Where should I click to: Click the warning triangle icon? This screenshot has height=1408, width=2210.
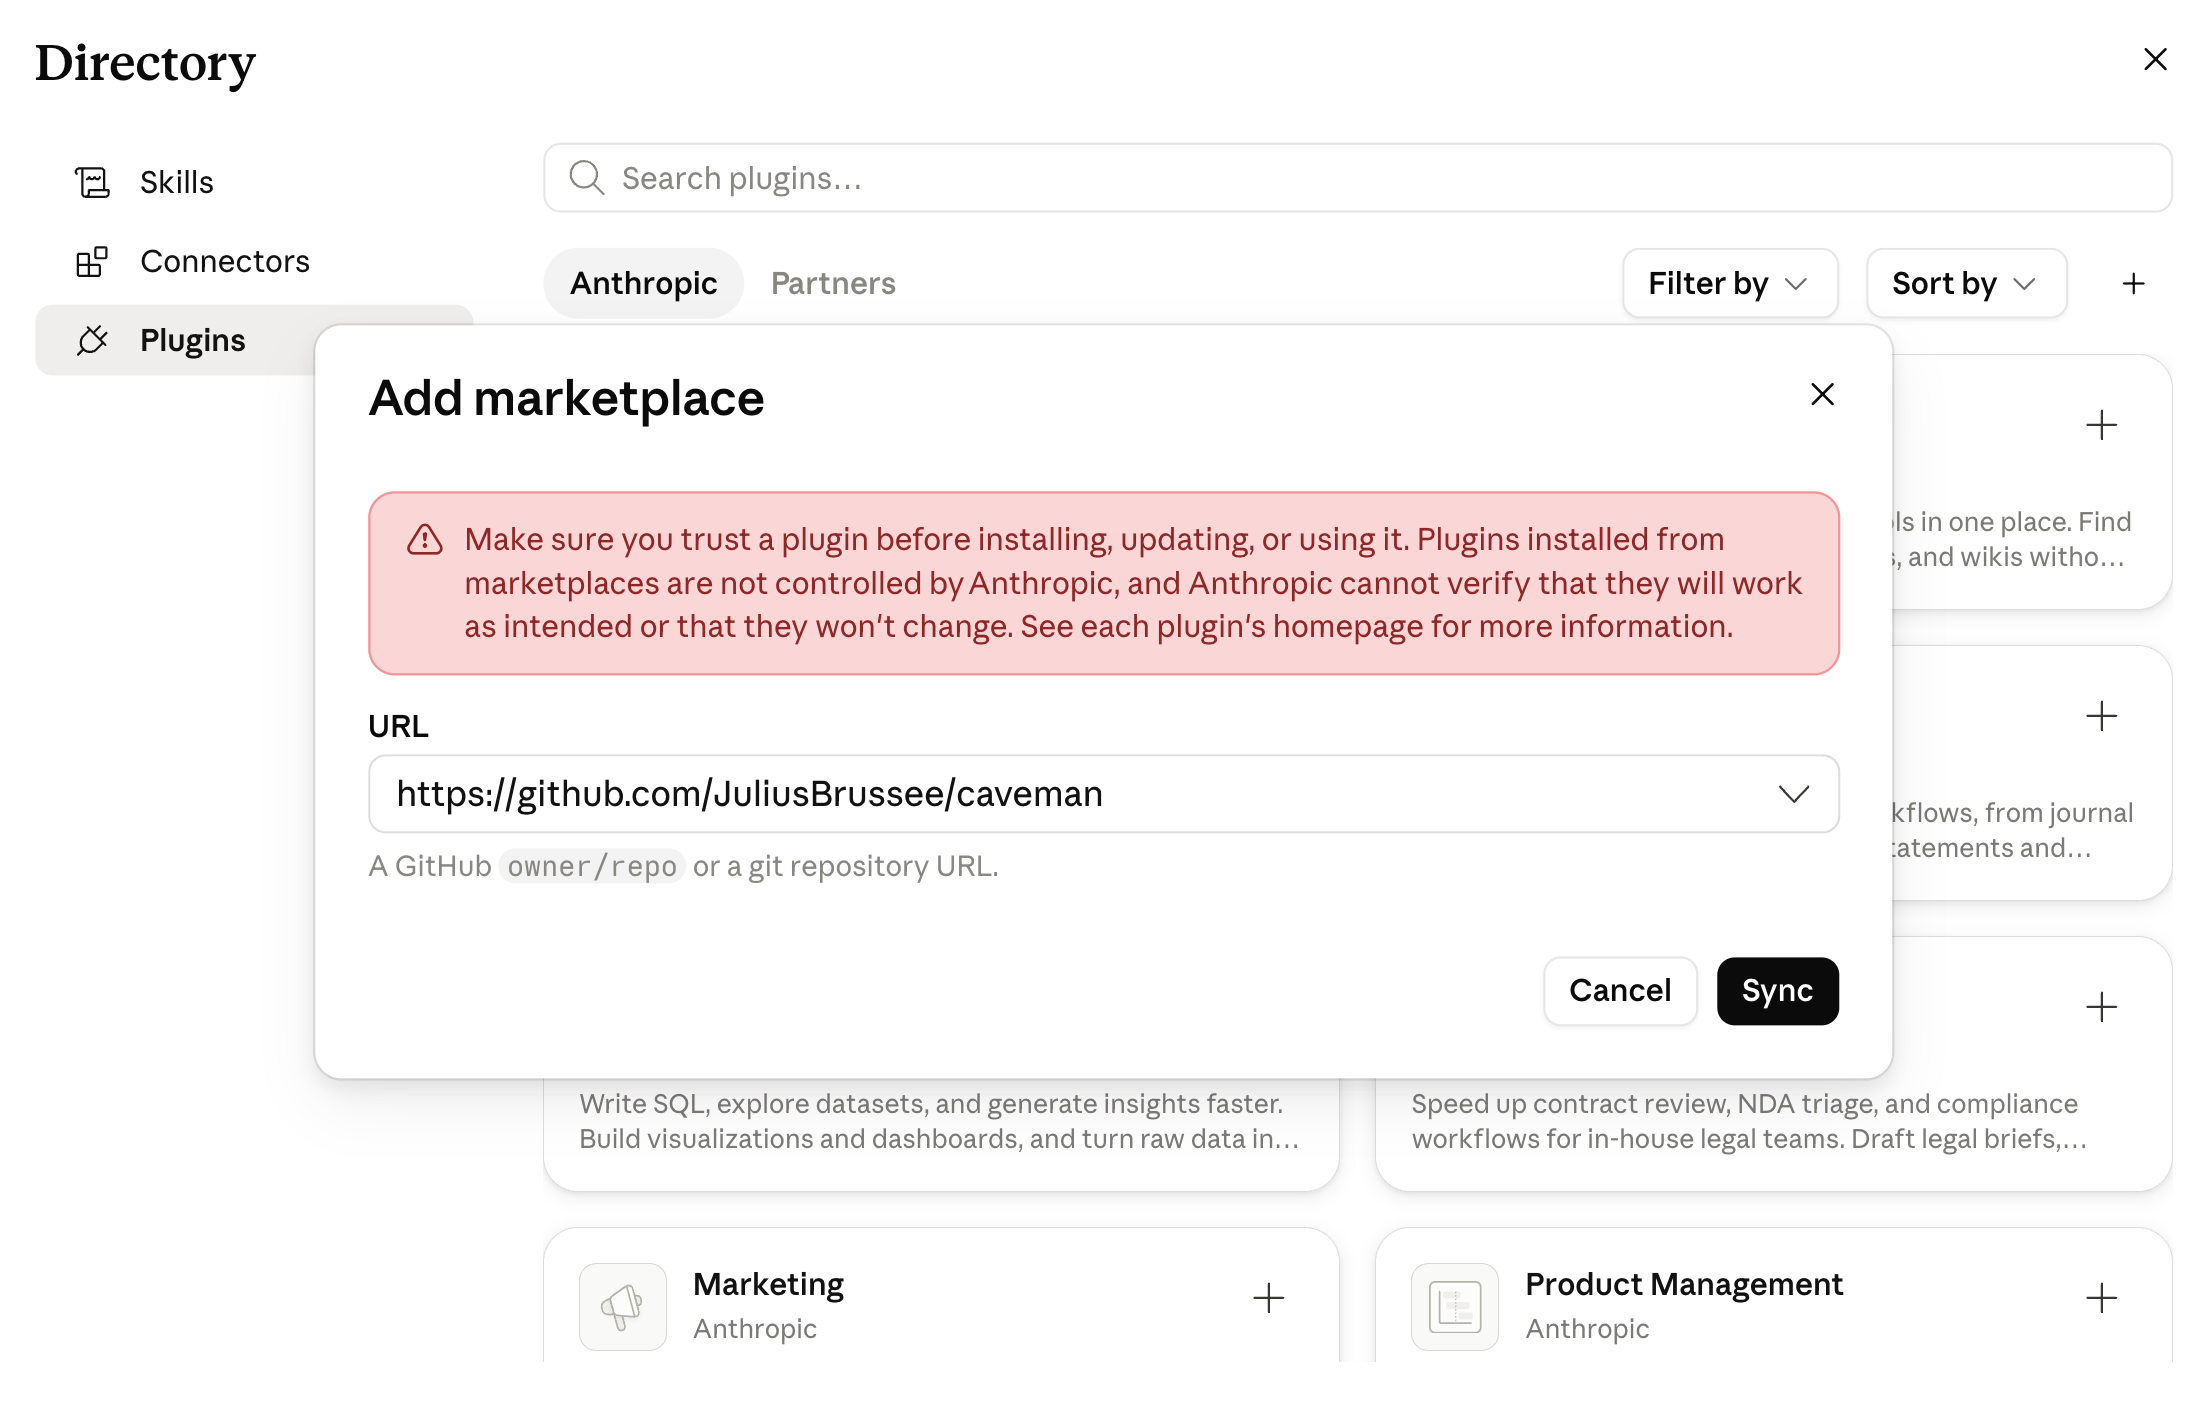tap(425, 540)
